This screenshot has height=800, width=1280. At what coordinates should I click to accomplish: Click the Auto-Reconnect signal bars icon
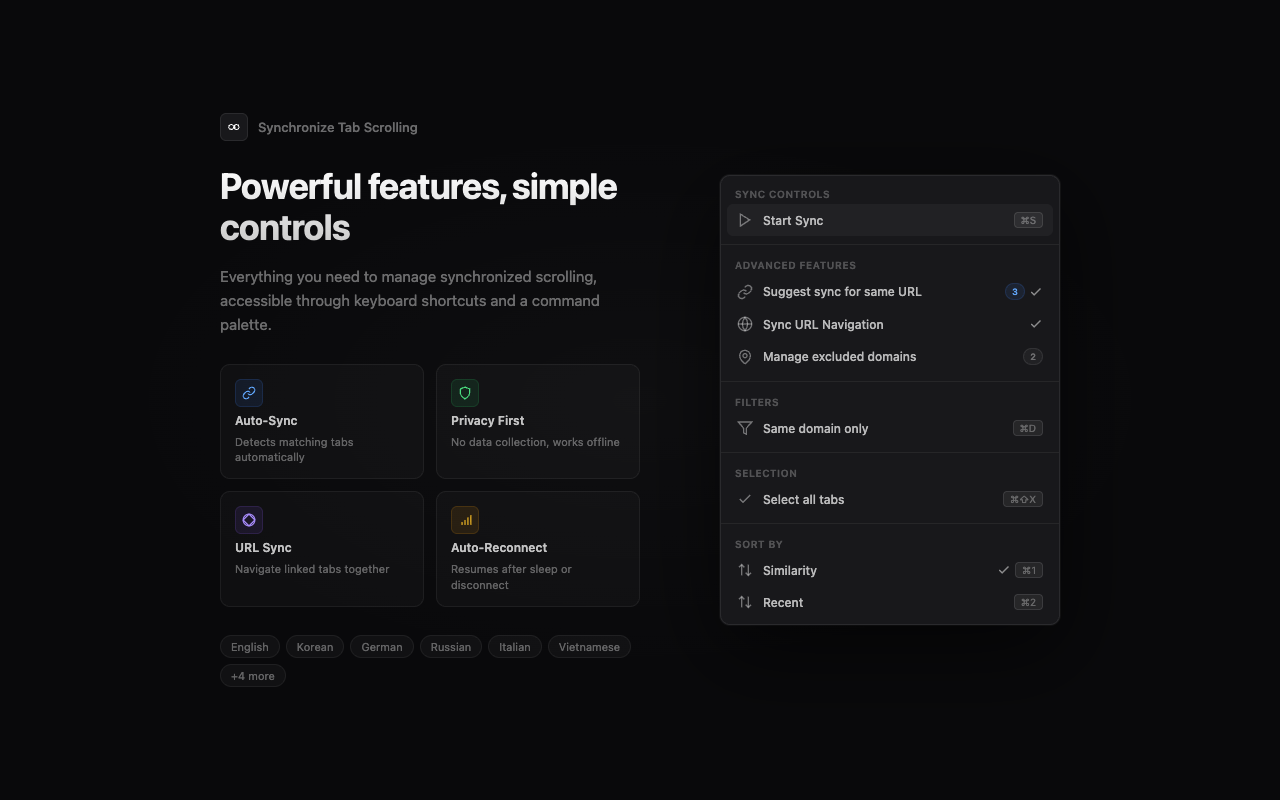coord(465,520)
